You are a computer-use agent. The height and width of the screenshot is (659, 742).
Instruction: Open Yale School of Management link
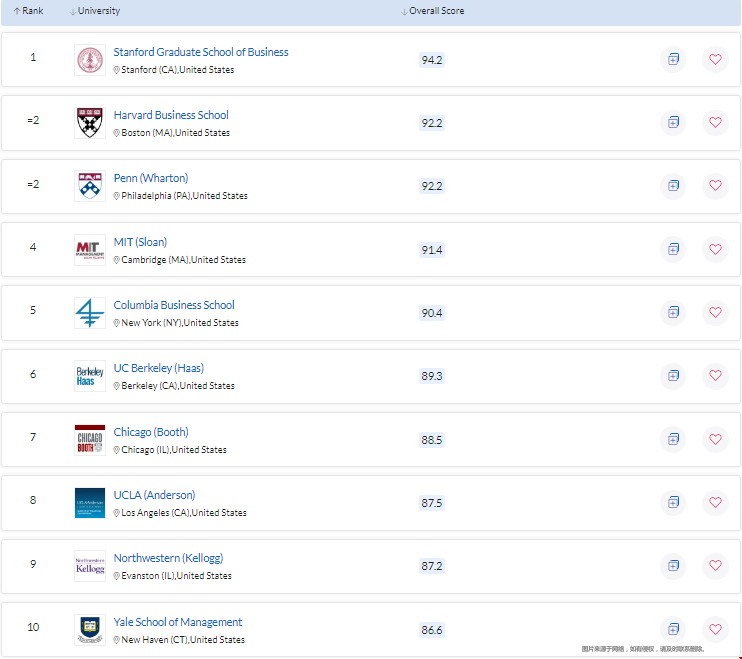(x=177, y=622)
